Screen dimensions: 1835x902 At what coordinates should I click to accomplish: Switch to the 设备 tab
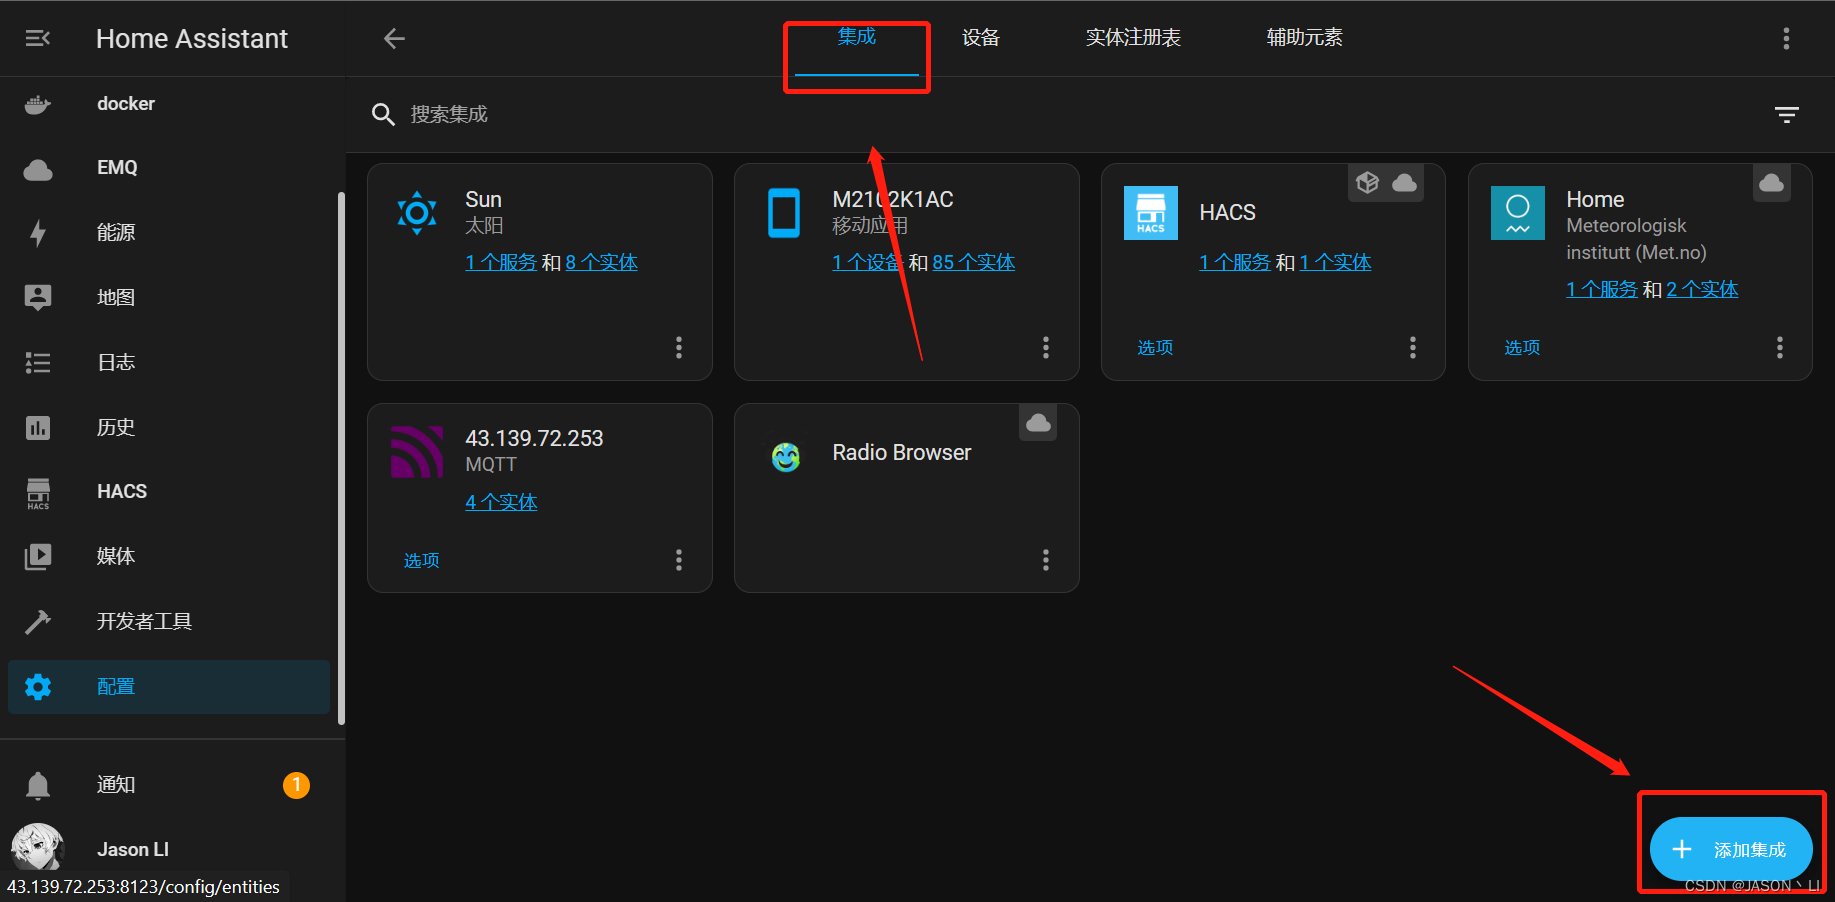coord(981,38)
